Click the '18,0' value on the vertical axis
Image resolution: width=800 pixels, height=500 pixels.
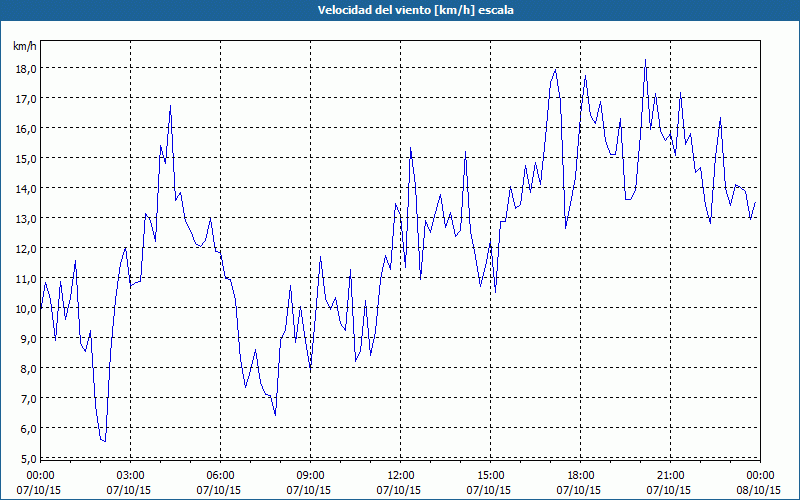[x=26, y=68]
